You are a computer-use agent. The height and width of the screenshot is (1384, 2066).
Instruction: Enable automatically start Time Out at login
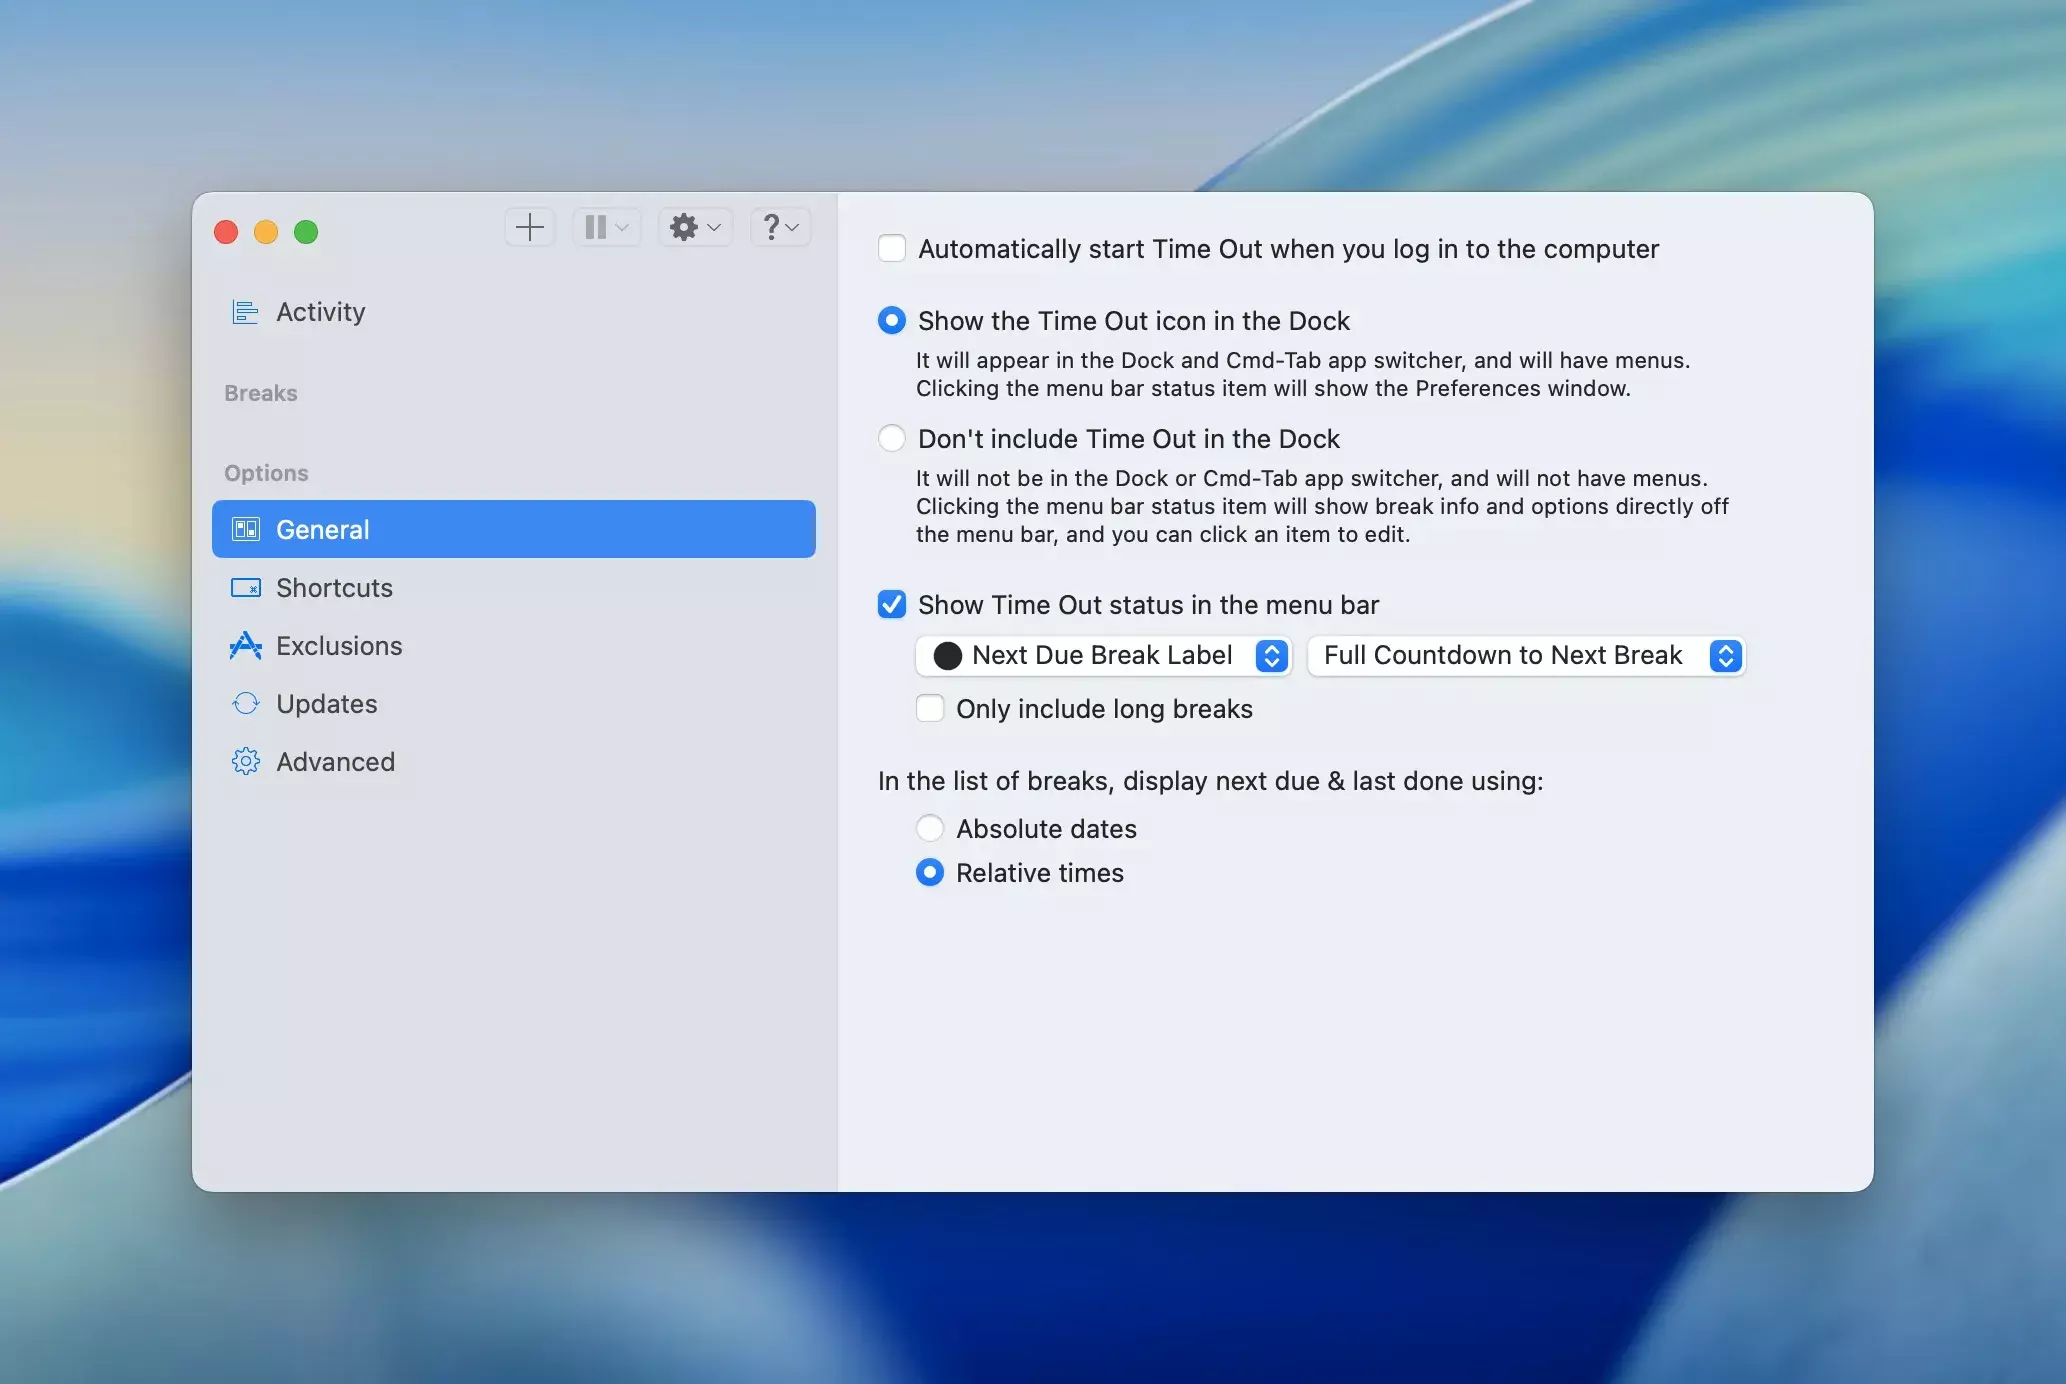(x=892, y=248)
